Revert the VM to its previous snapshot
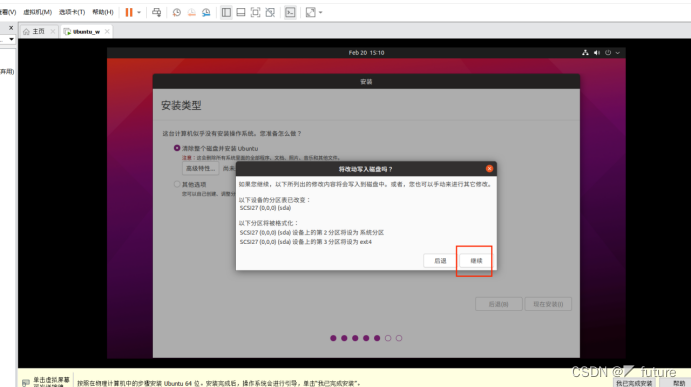The image size is (691, 387). pos(192,12)
